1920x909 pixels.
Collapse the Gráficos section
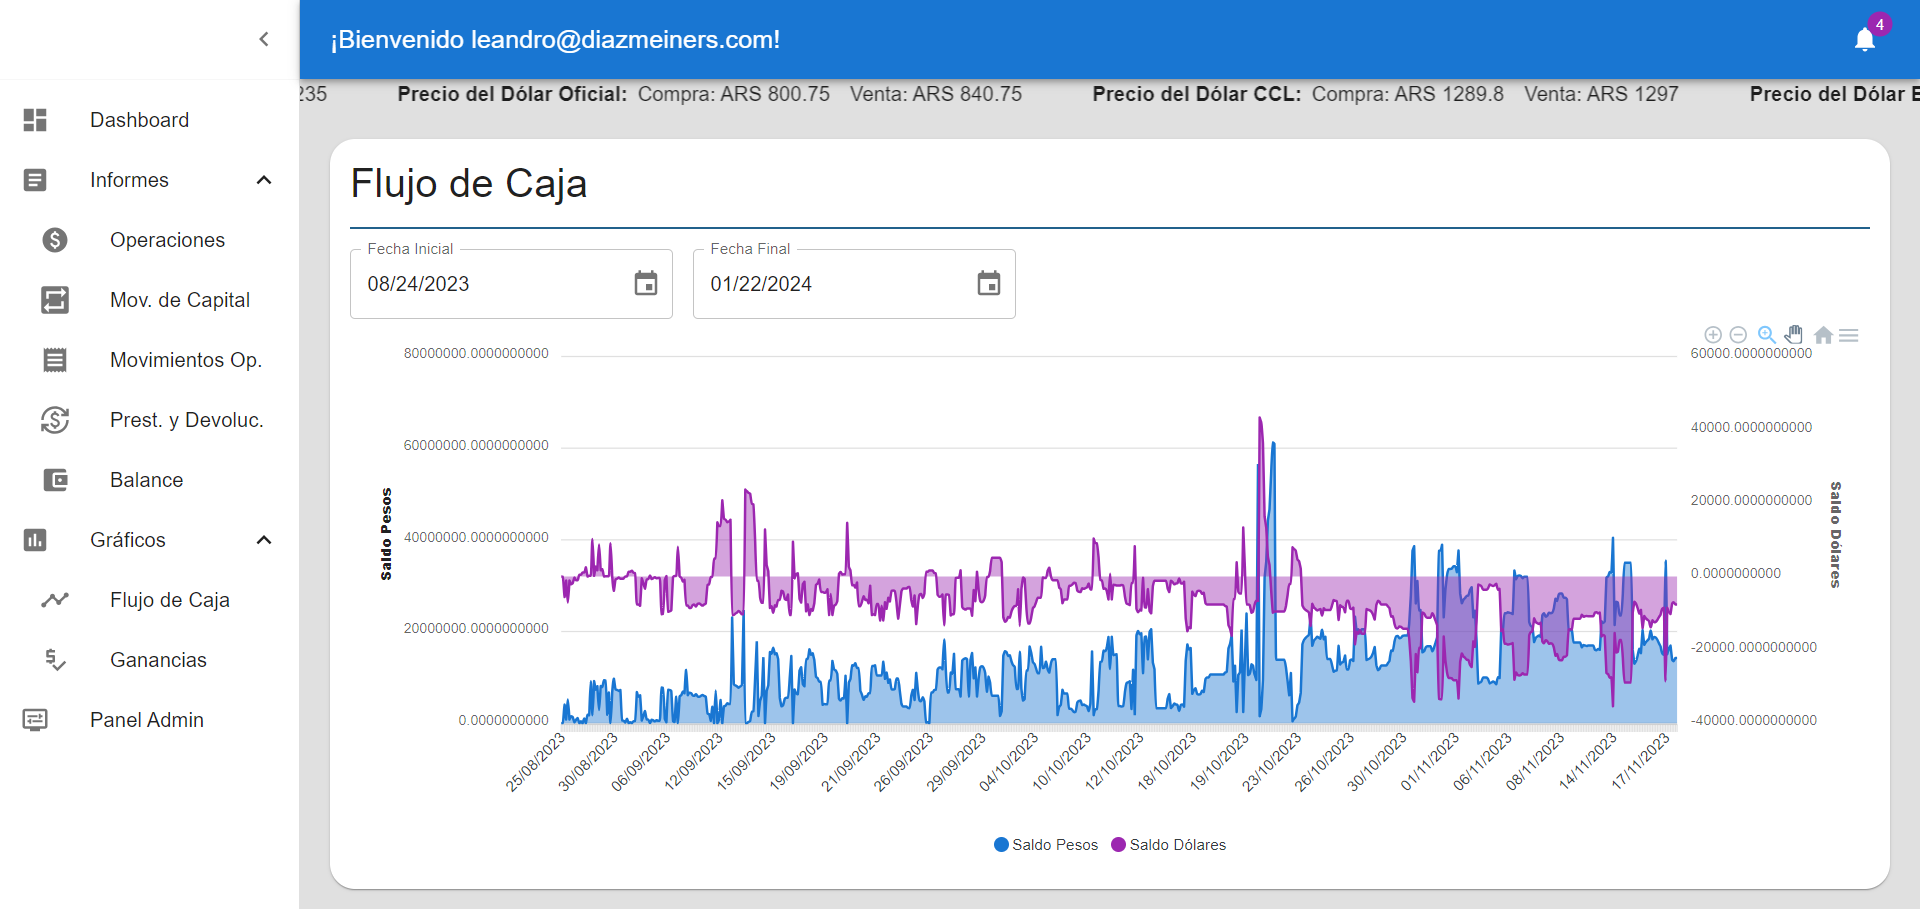point(264,540)
